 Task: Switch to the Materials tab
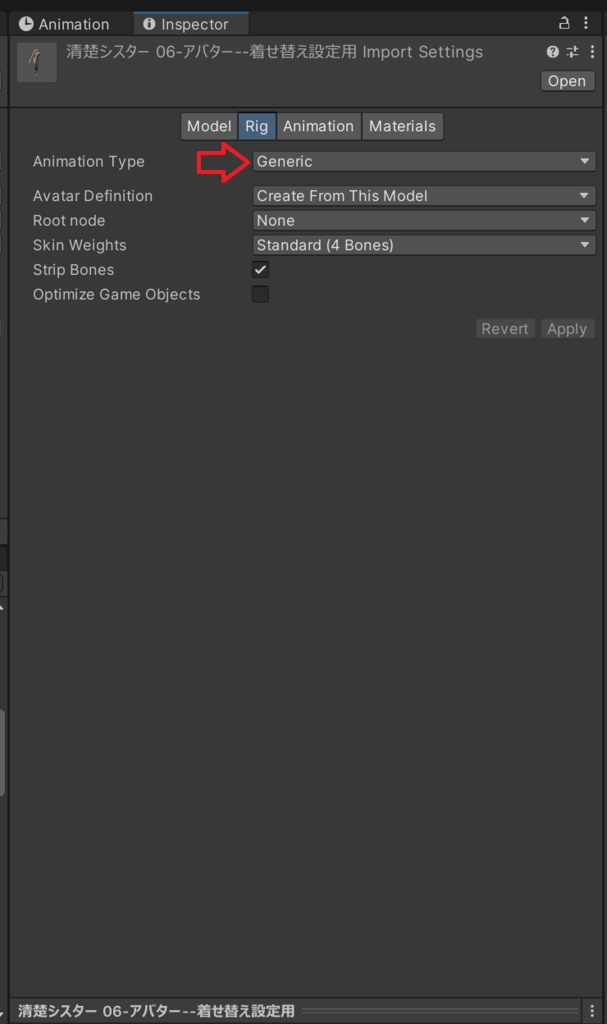[x=402, y=126]
